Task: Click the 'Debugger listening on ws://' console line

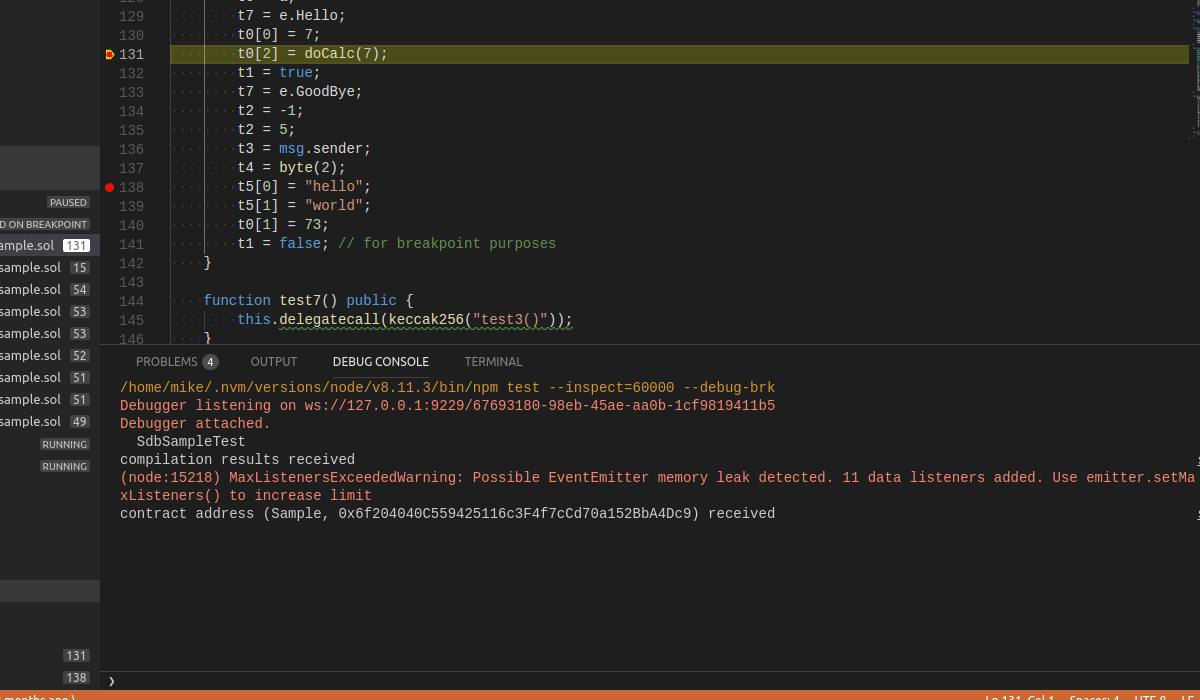Action: click(x=447, y=406)
